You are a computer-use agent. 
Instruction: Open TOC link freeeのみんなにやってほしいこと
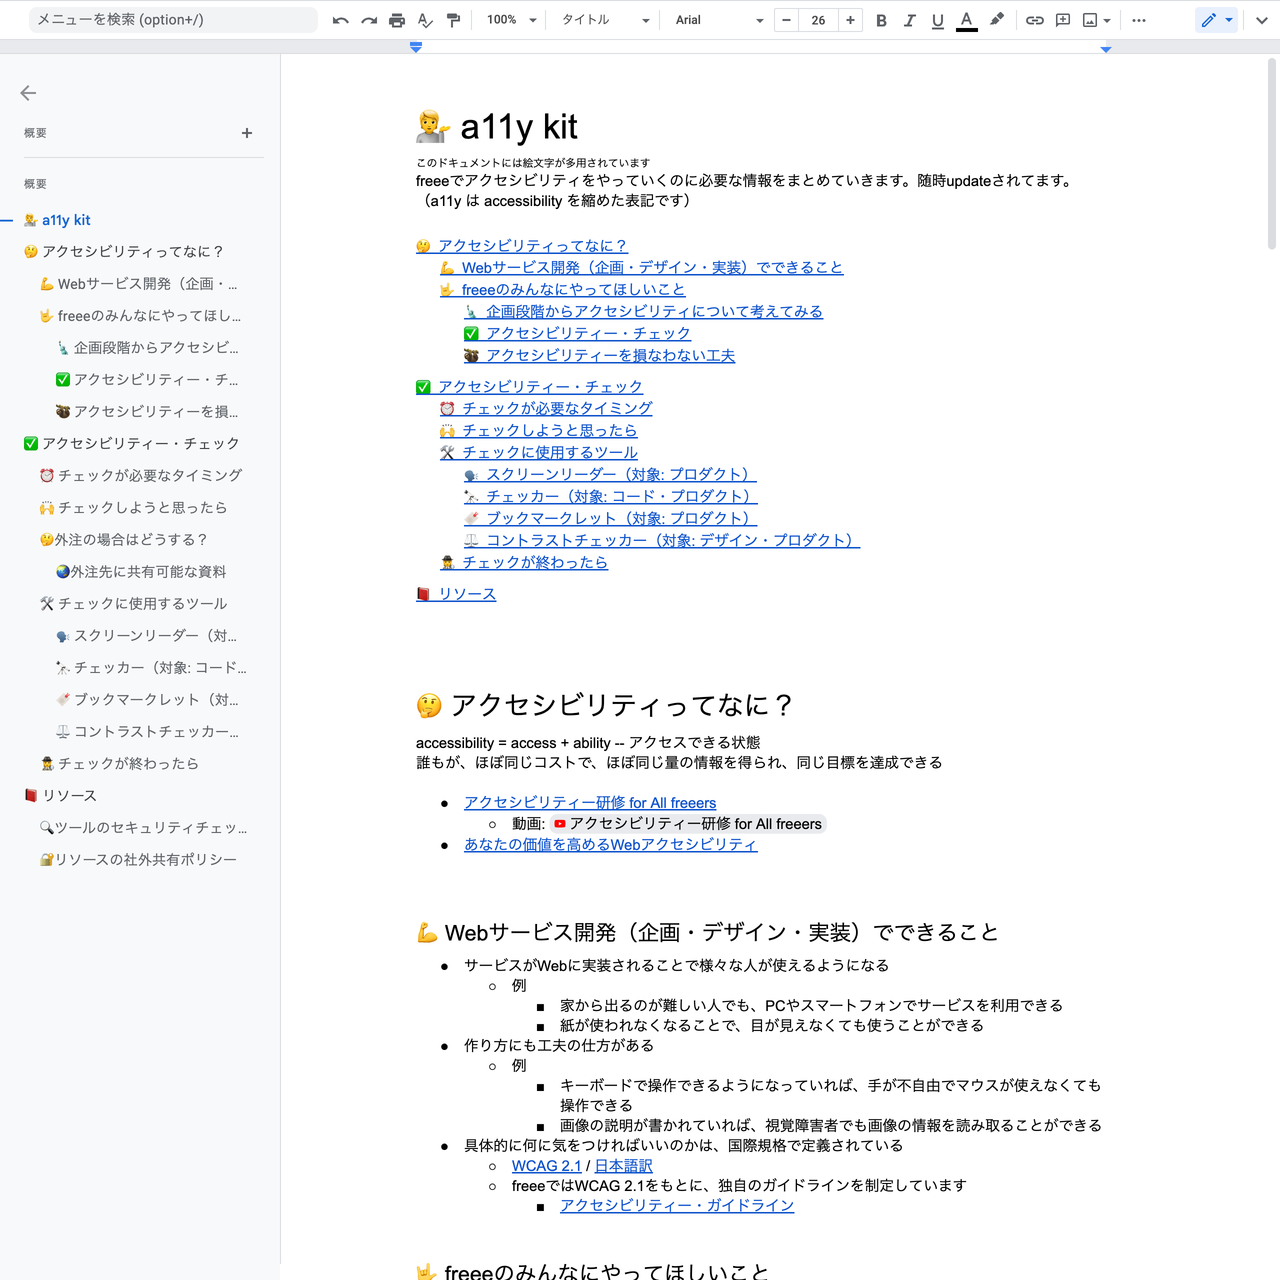563,290
